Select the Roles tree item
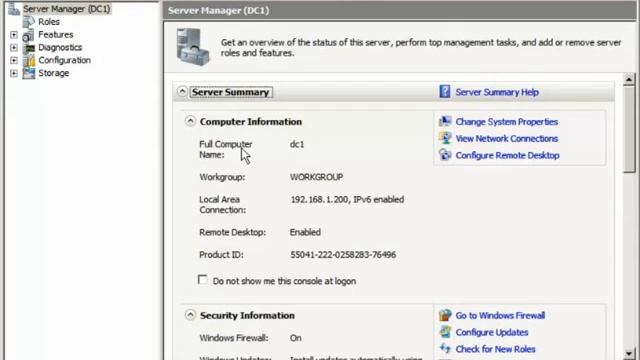 49,22
